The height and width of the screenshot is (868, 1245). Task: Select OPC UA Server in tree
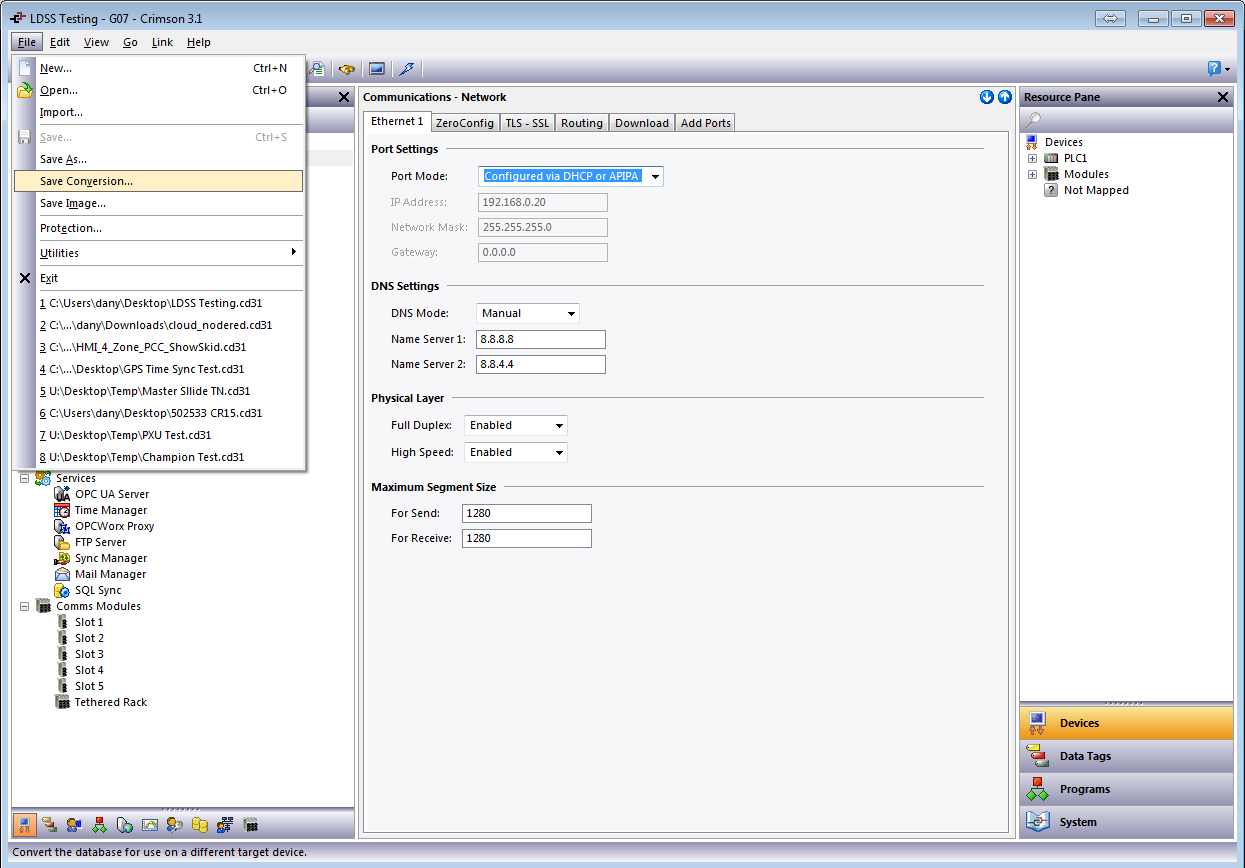coord(112,494)
